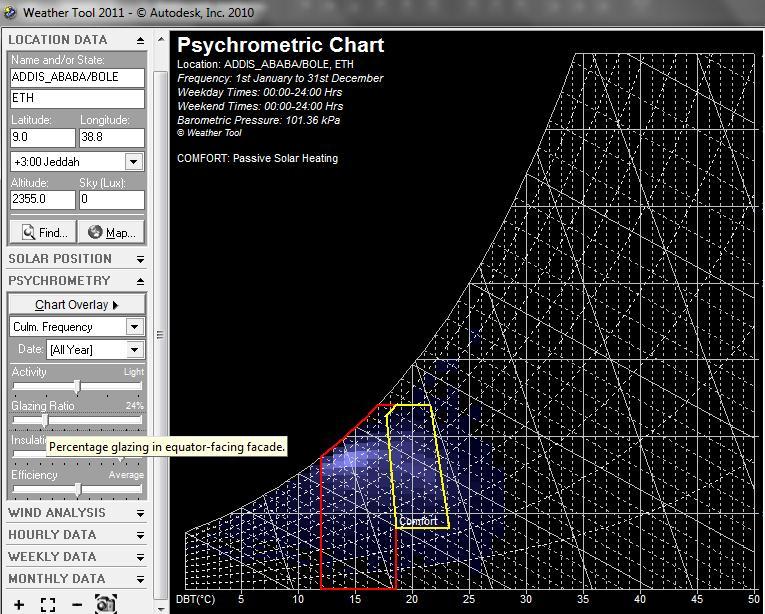The width and height of the screenshot is (765, 614).
Task: Expand the MONTHLY DATA section
Action: point(141,579)
